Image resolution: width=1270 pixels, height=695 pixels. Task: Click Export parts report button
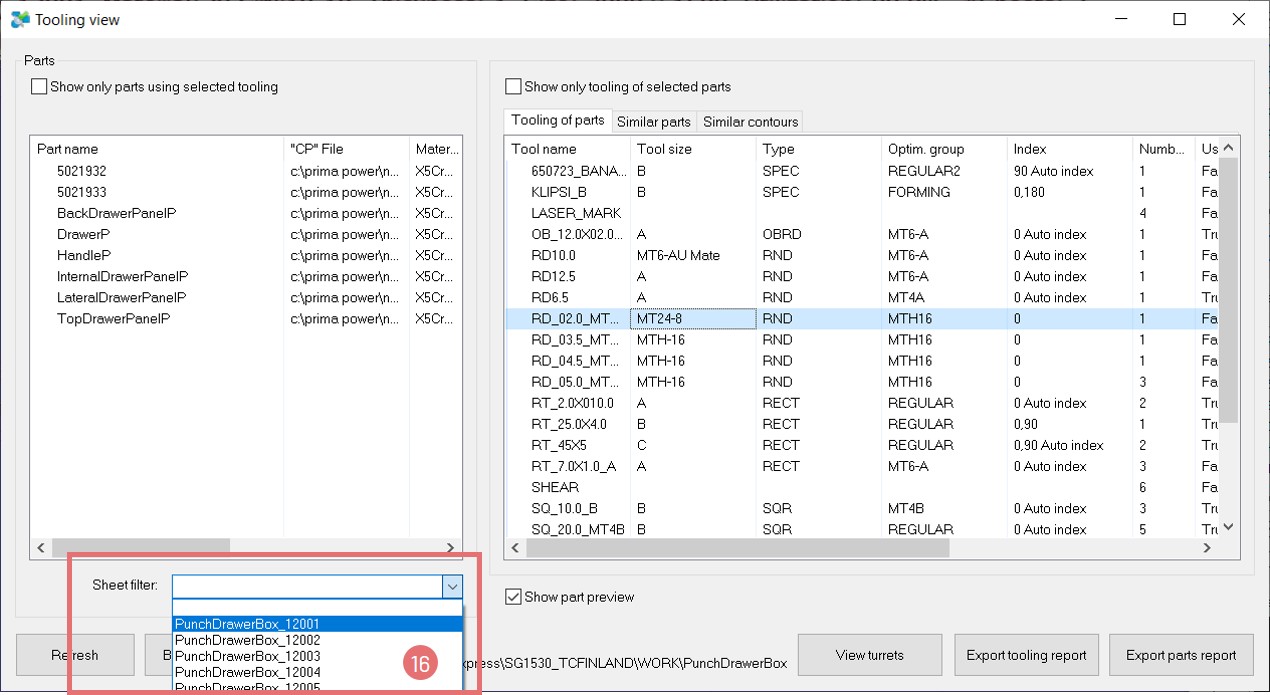pos(1181,655)
